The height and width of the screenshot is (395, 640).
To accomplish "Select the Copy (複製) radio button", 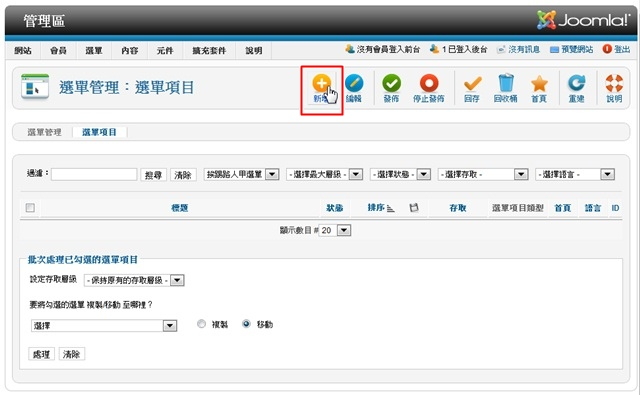I will click(x=201, y=324).
